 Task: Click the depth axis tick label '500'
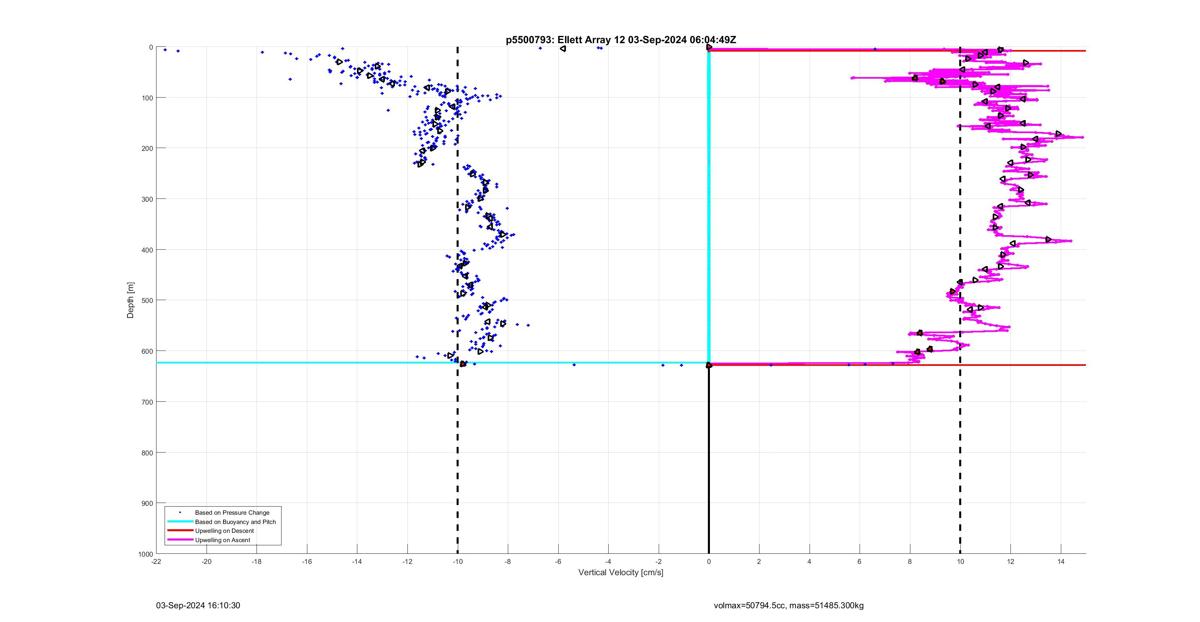(145, 301)
